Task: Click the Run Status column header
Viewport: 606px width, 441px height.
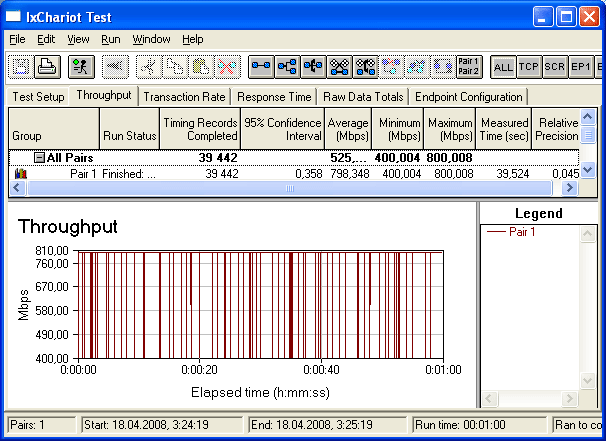Action: 129,129
